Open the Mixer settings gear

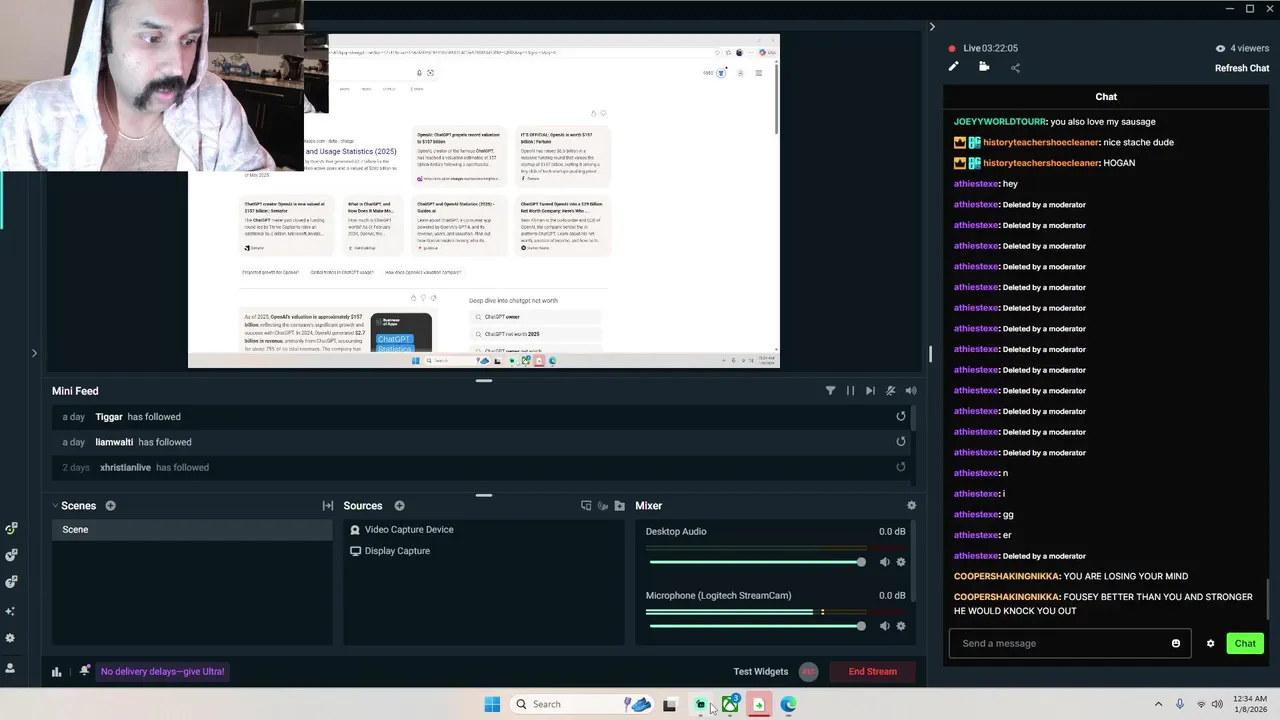(x=911, y=506)
